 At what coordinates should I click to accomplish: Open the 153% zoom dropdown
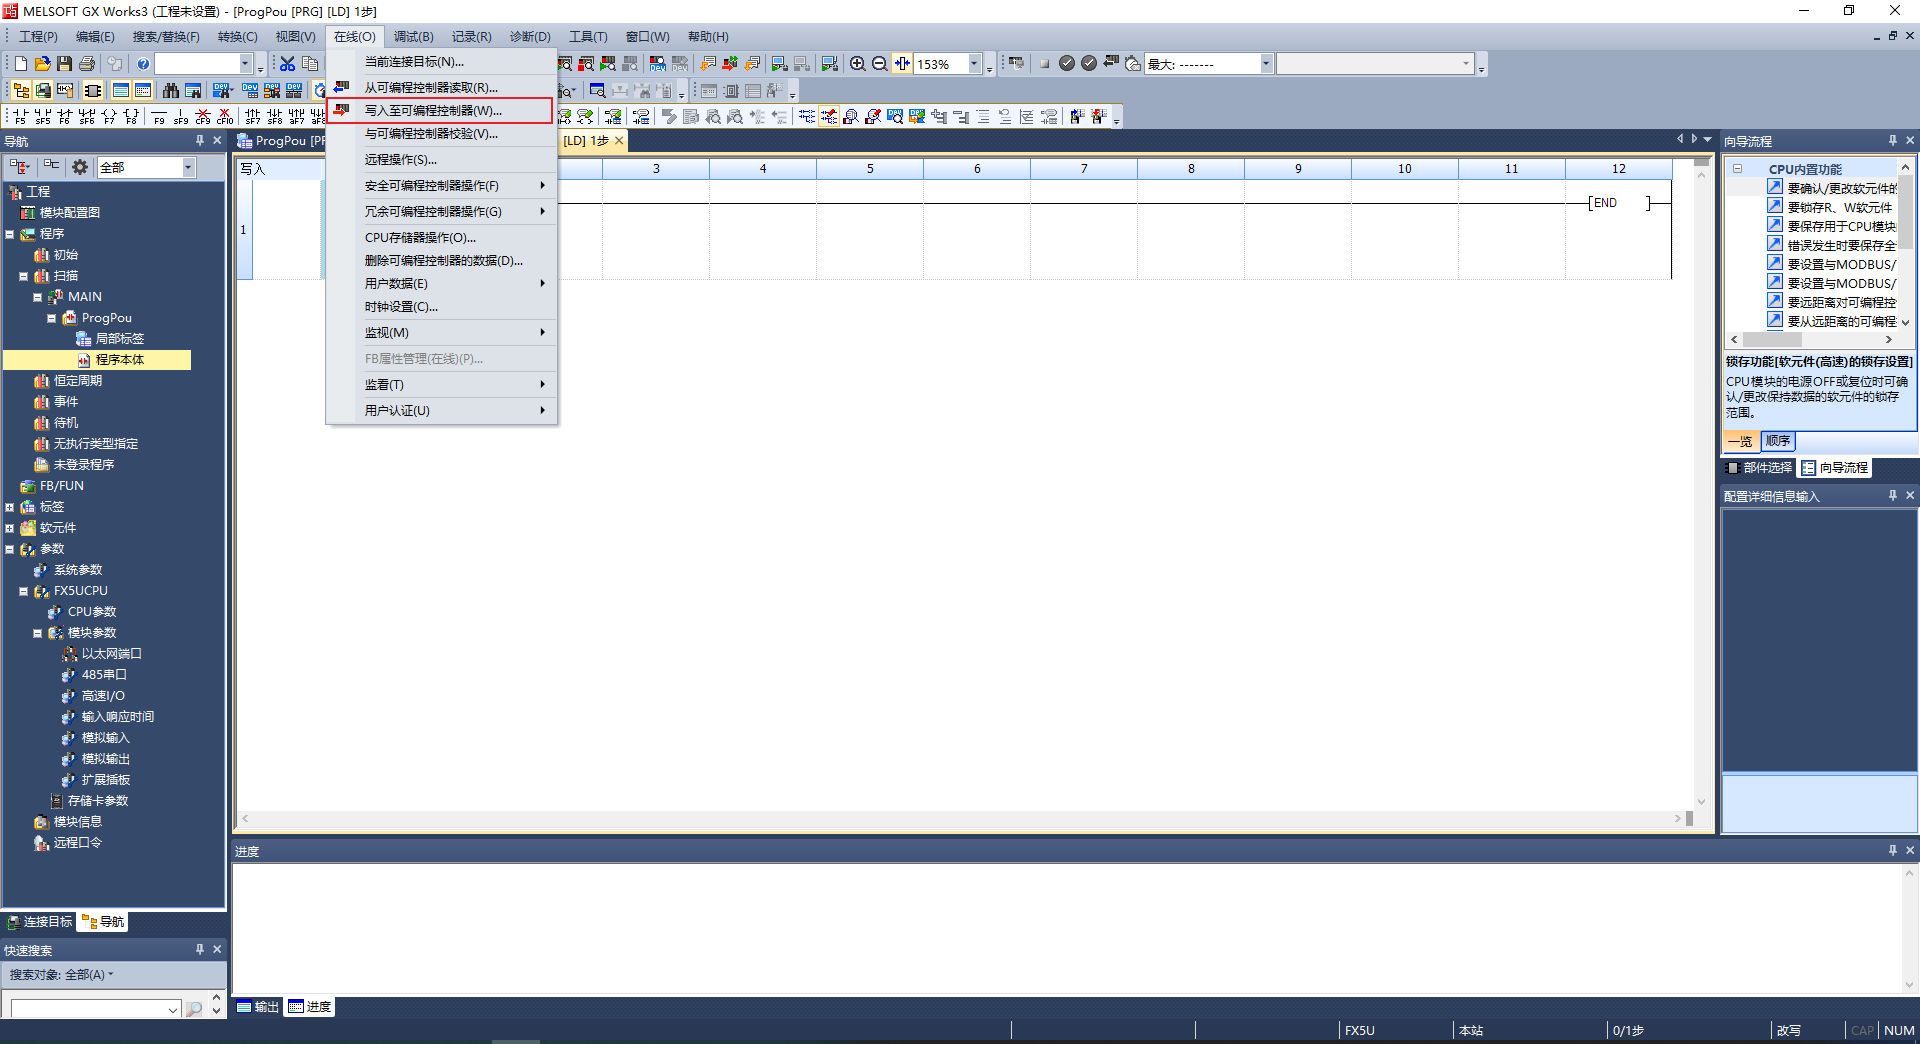pos(974,64)
